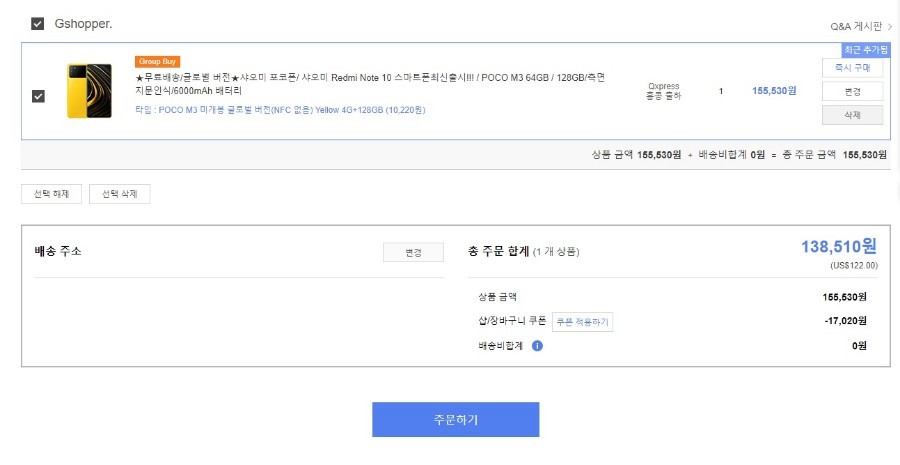Click the blue product option type text
Viewport: 900px width, 465px height.
pyautogui.click(x=280, y=110)
